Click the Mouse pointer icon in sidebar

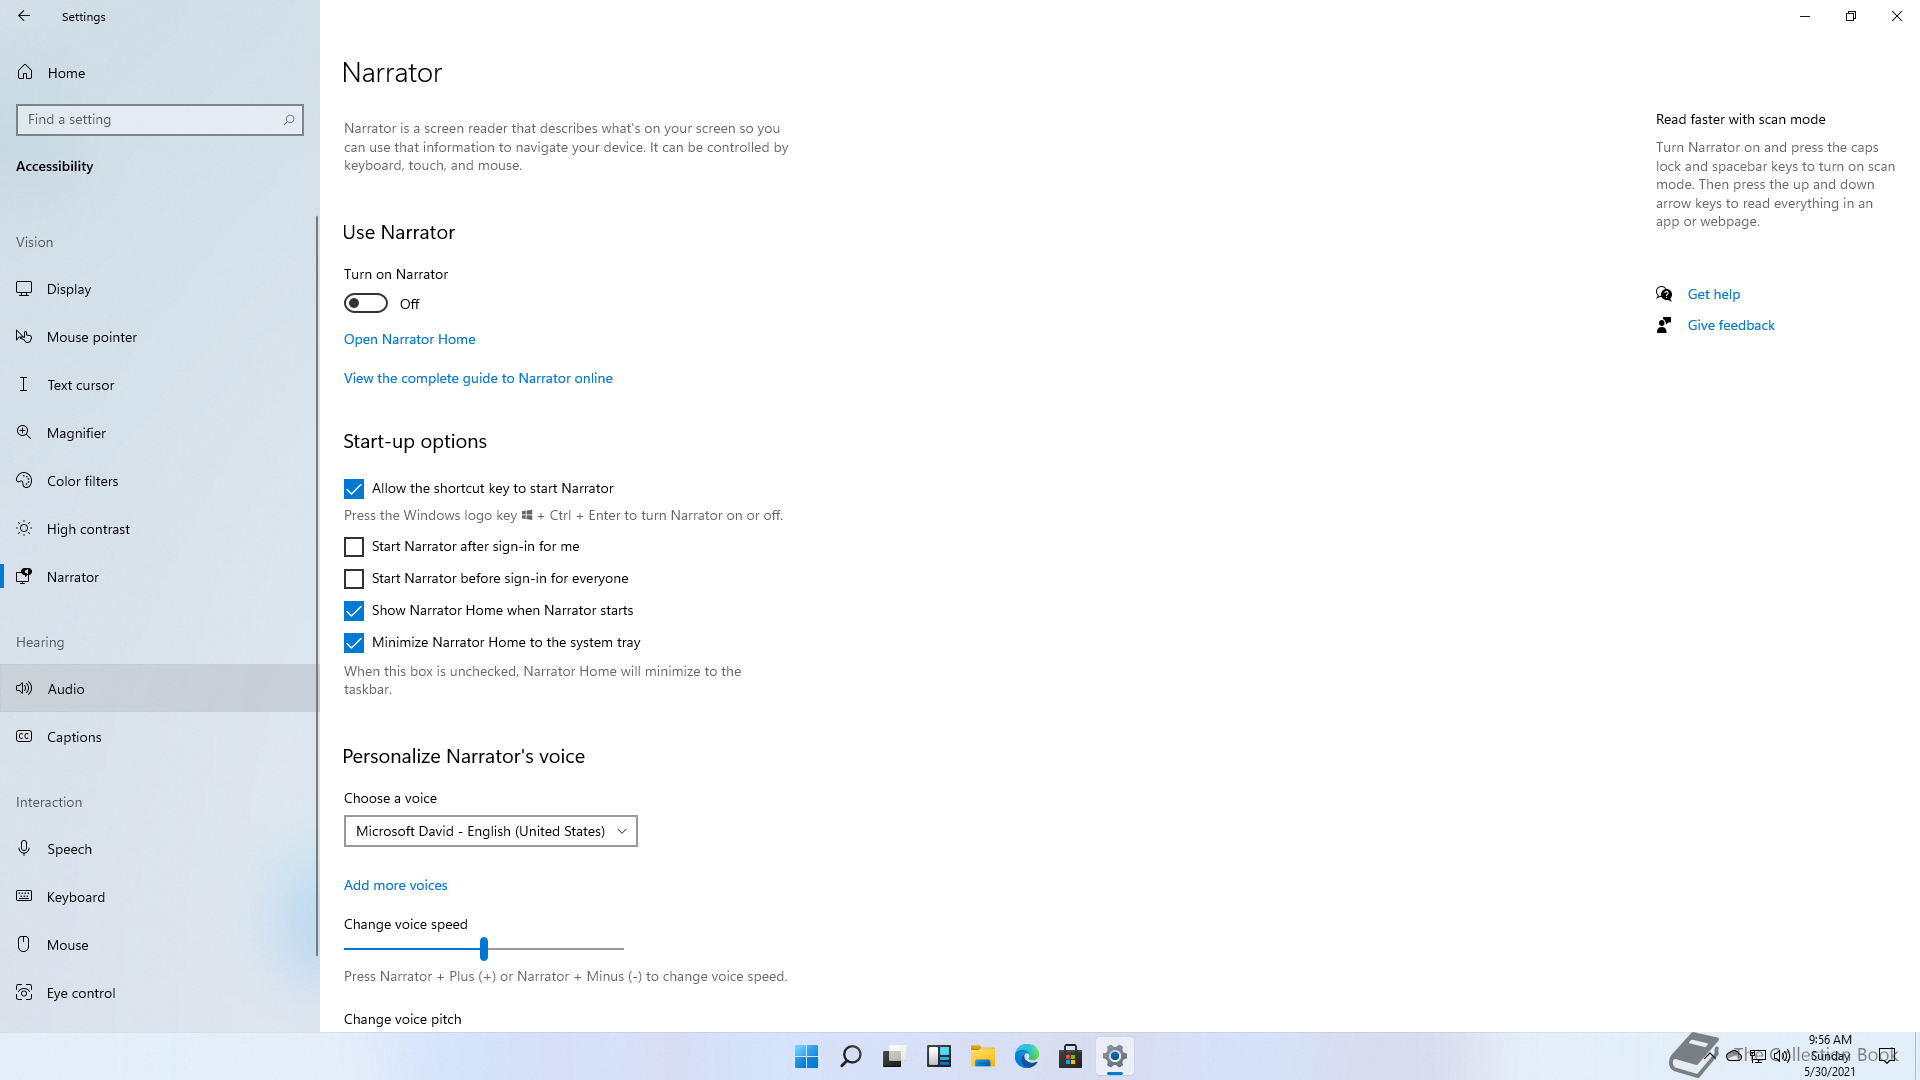tap(24, 337)
